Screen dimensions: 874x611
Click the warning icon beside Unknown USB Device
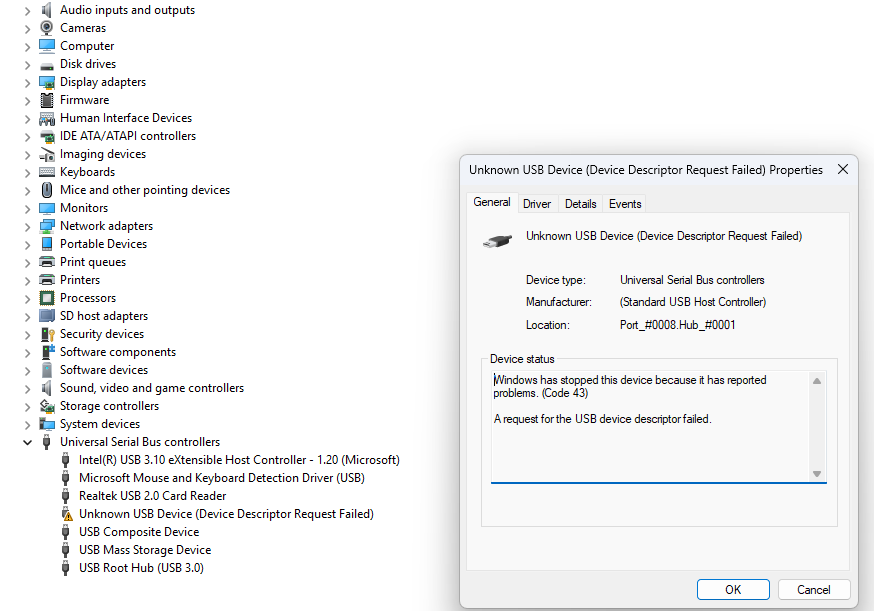[x=67, y=514]
